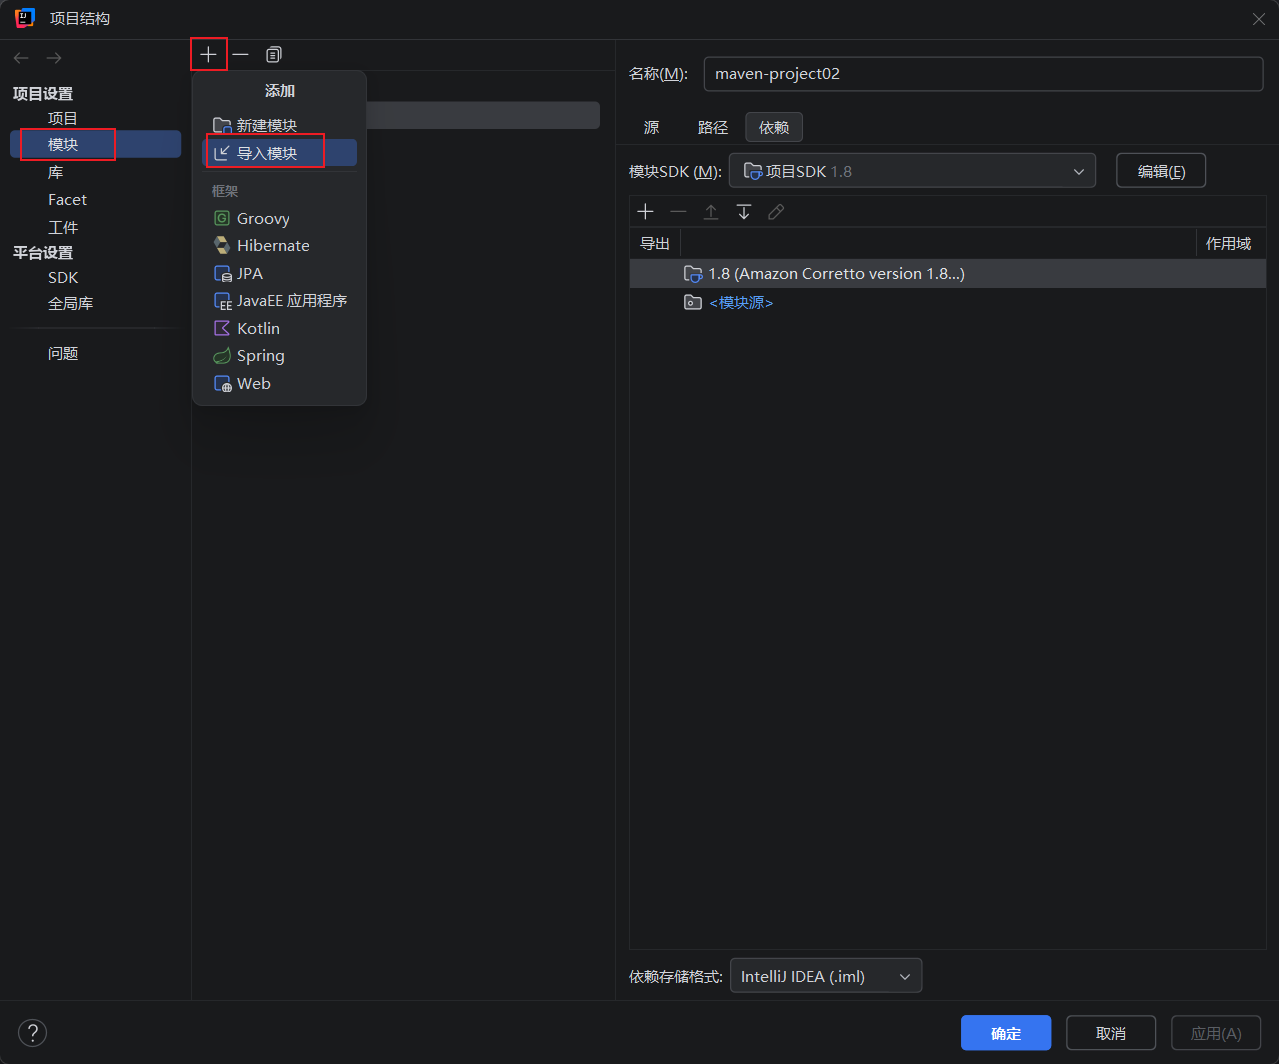Click the 应用 button
This screenshot has height=1064, width=1279.
click(x=1216, y=1033)
